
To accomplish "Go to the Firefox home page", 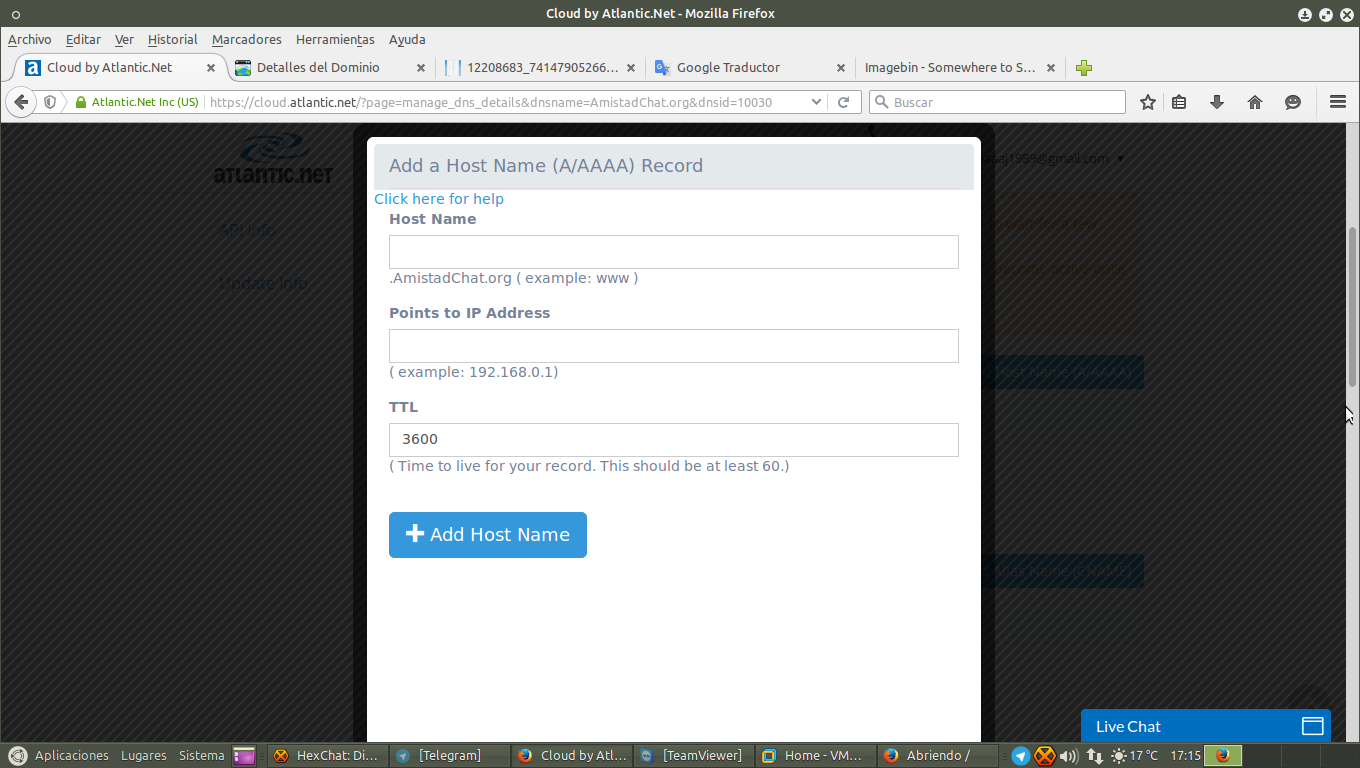I will pyautogui.click(x=1255, y=102).
